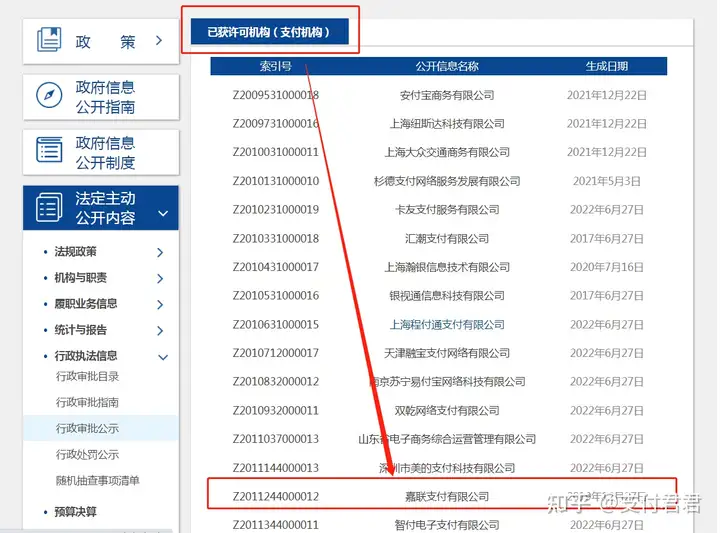This screenshot has height=533, width=720.
Task: Open 履职业务信息 submenu item
Action: pyautogui.click(x=85, y=303)
